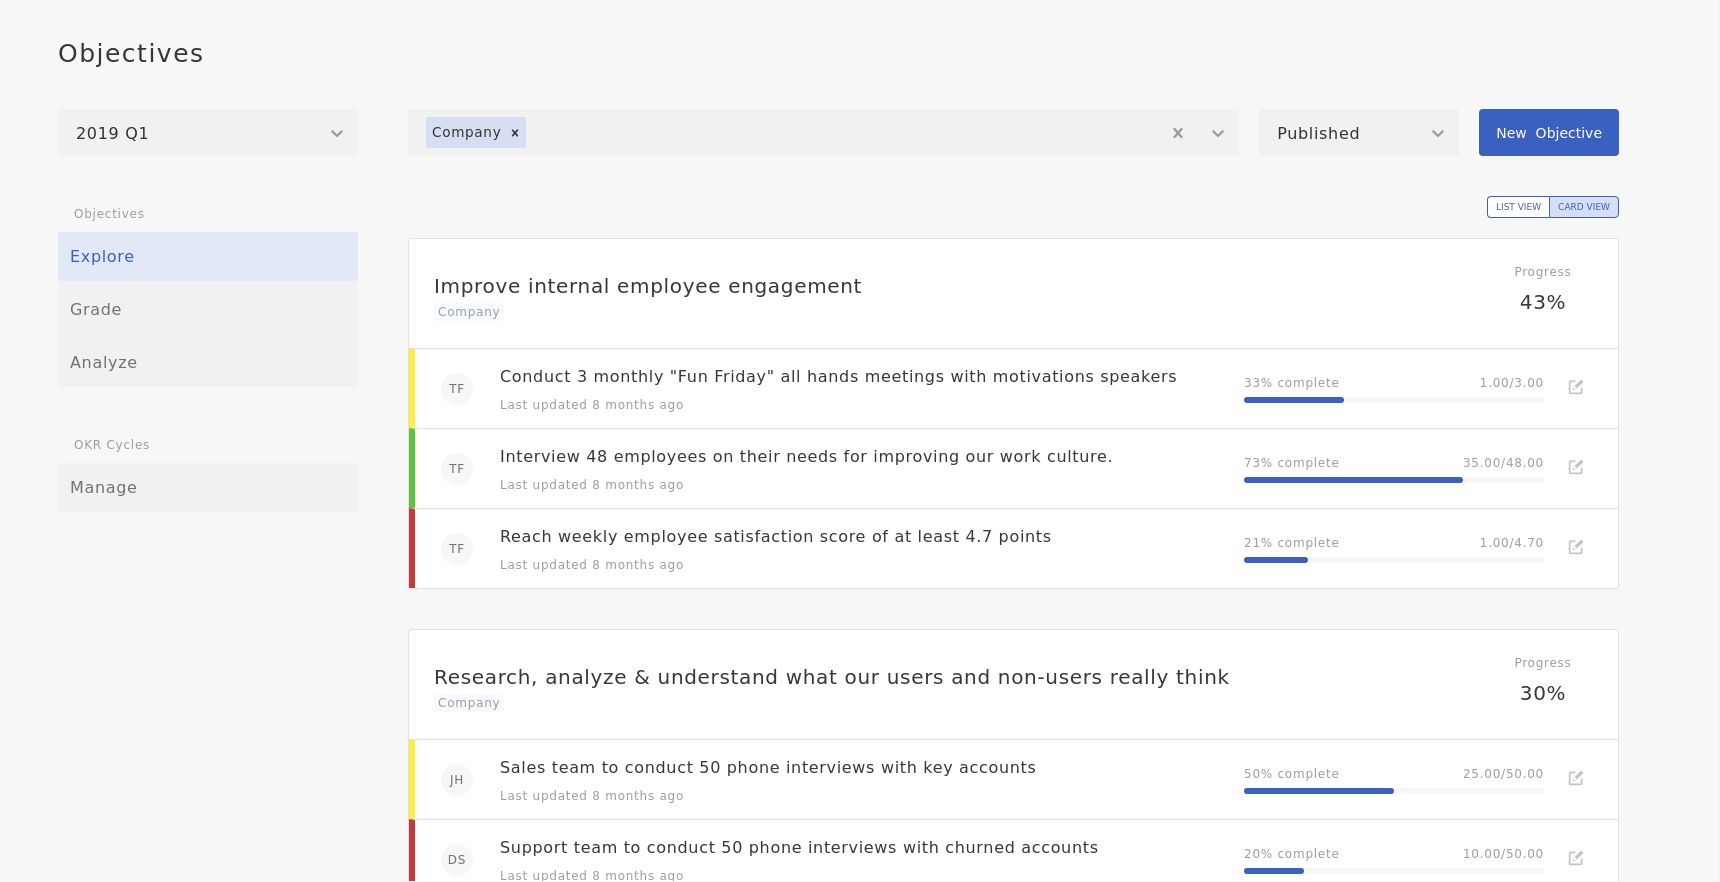
Task: Switch to List View
Action: pos(1517,207)
